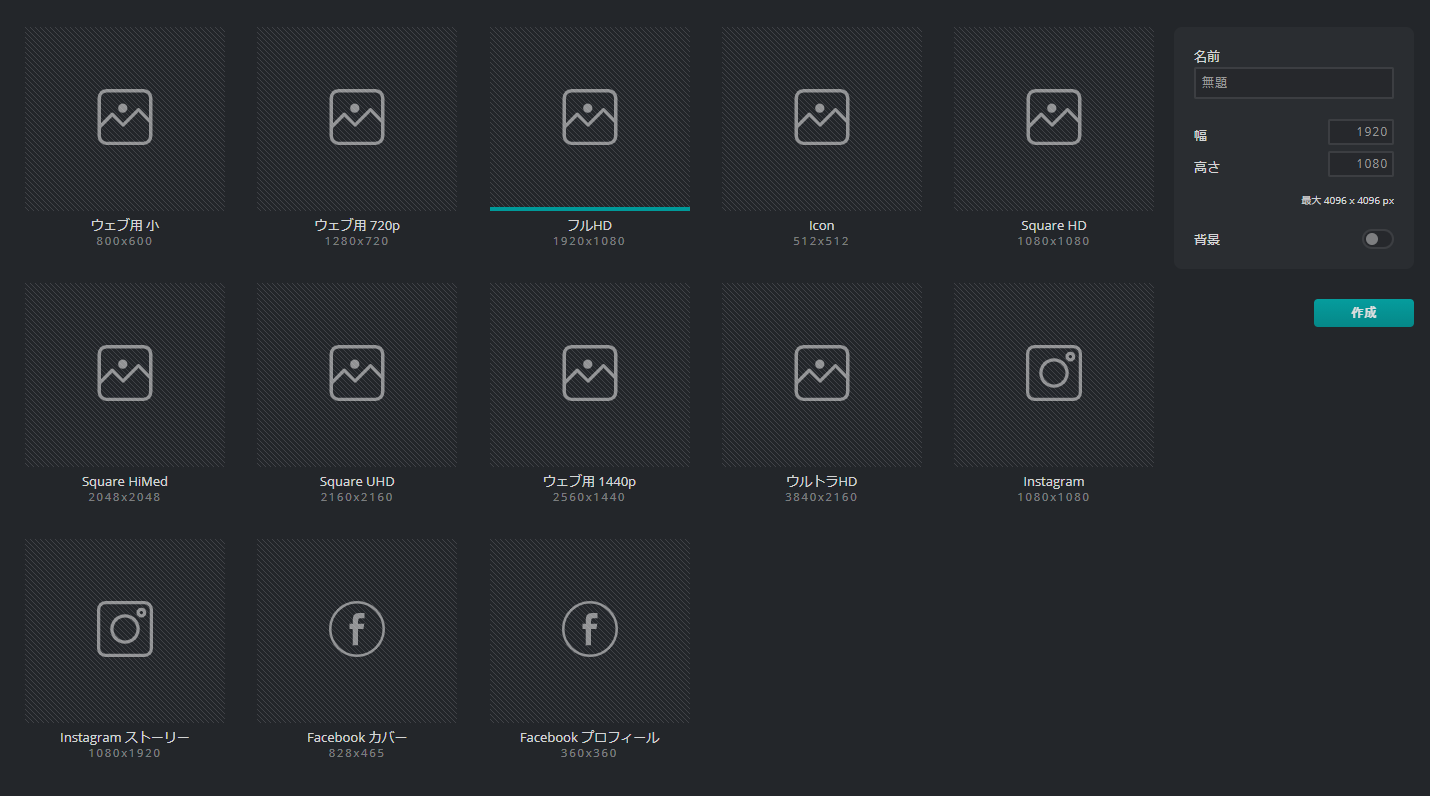
Task: Select the Square HD 1080x1080 thumbnail
Action: point(1053,118)
